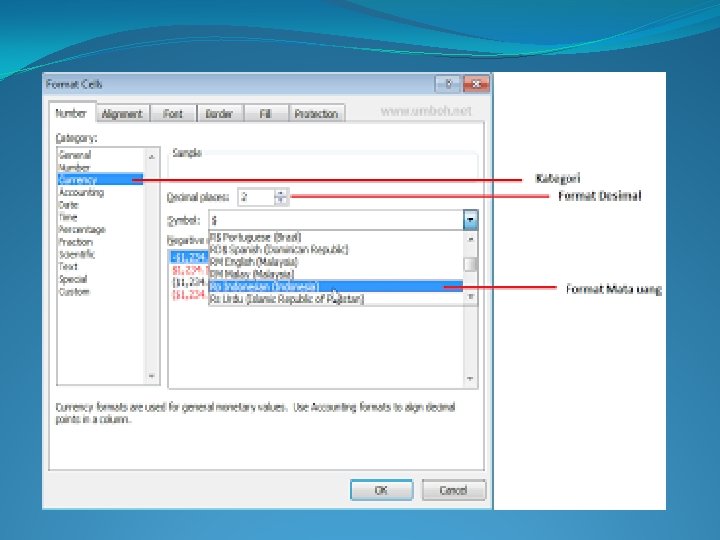
Task: Pick the Fraction category
Action: click(101, 242)
